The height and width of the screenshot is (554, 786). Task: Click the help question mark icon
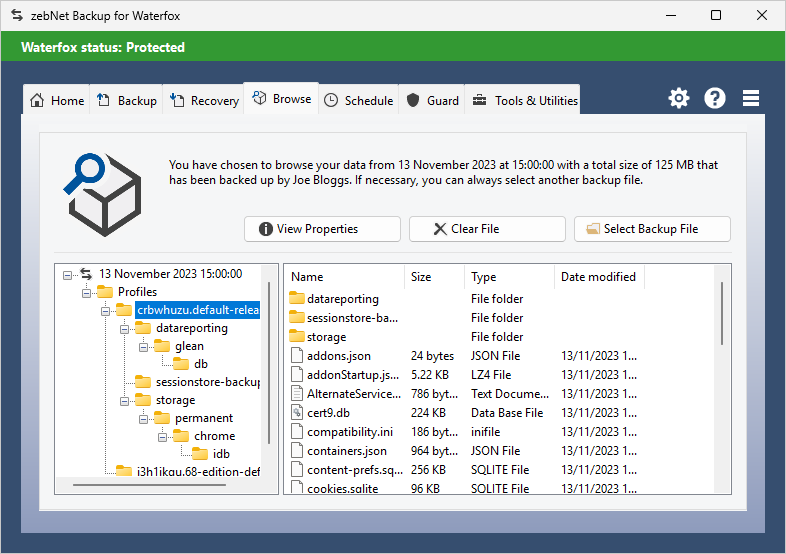(x=715, y=98)
